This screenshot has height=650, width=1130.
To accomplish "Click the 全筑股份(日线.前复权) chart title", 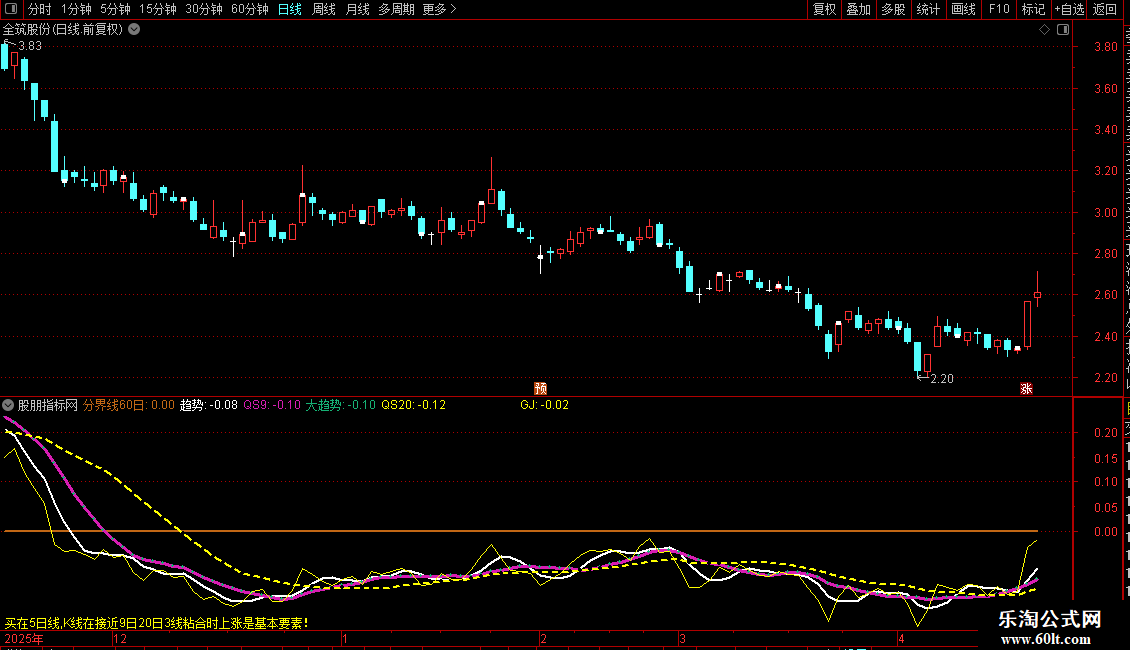I will (x=63, y=30).
